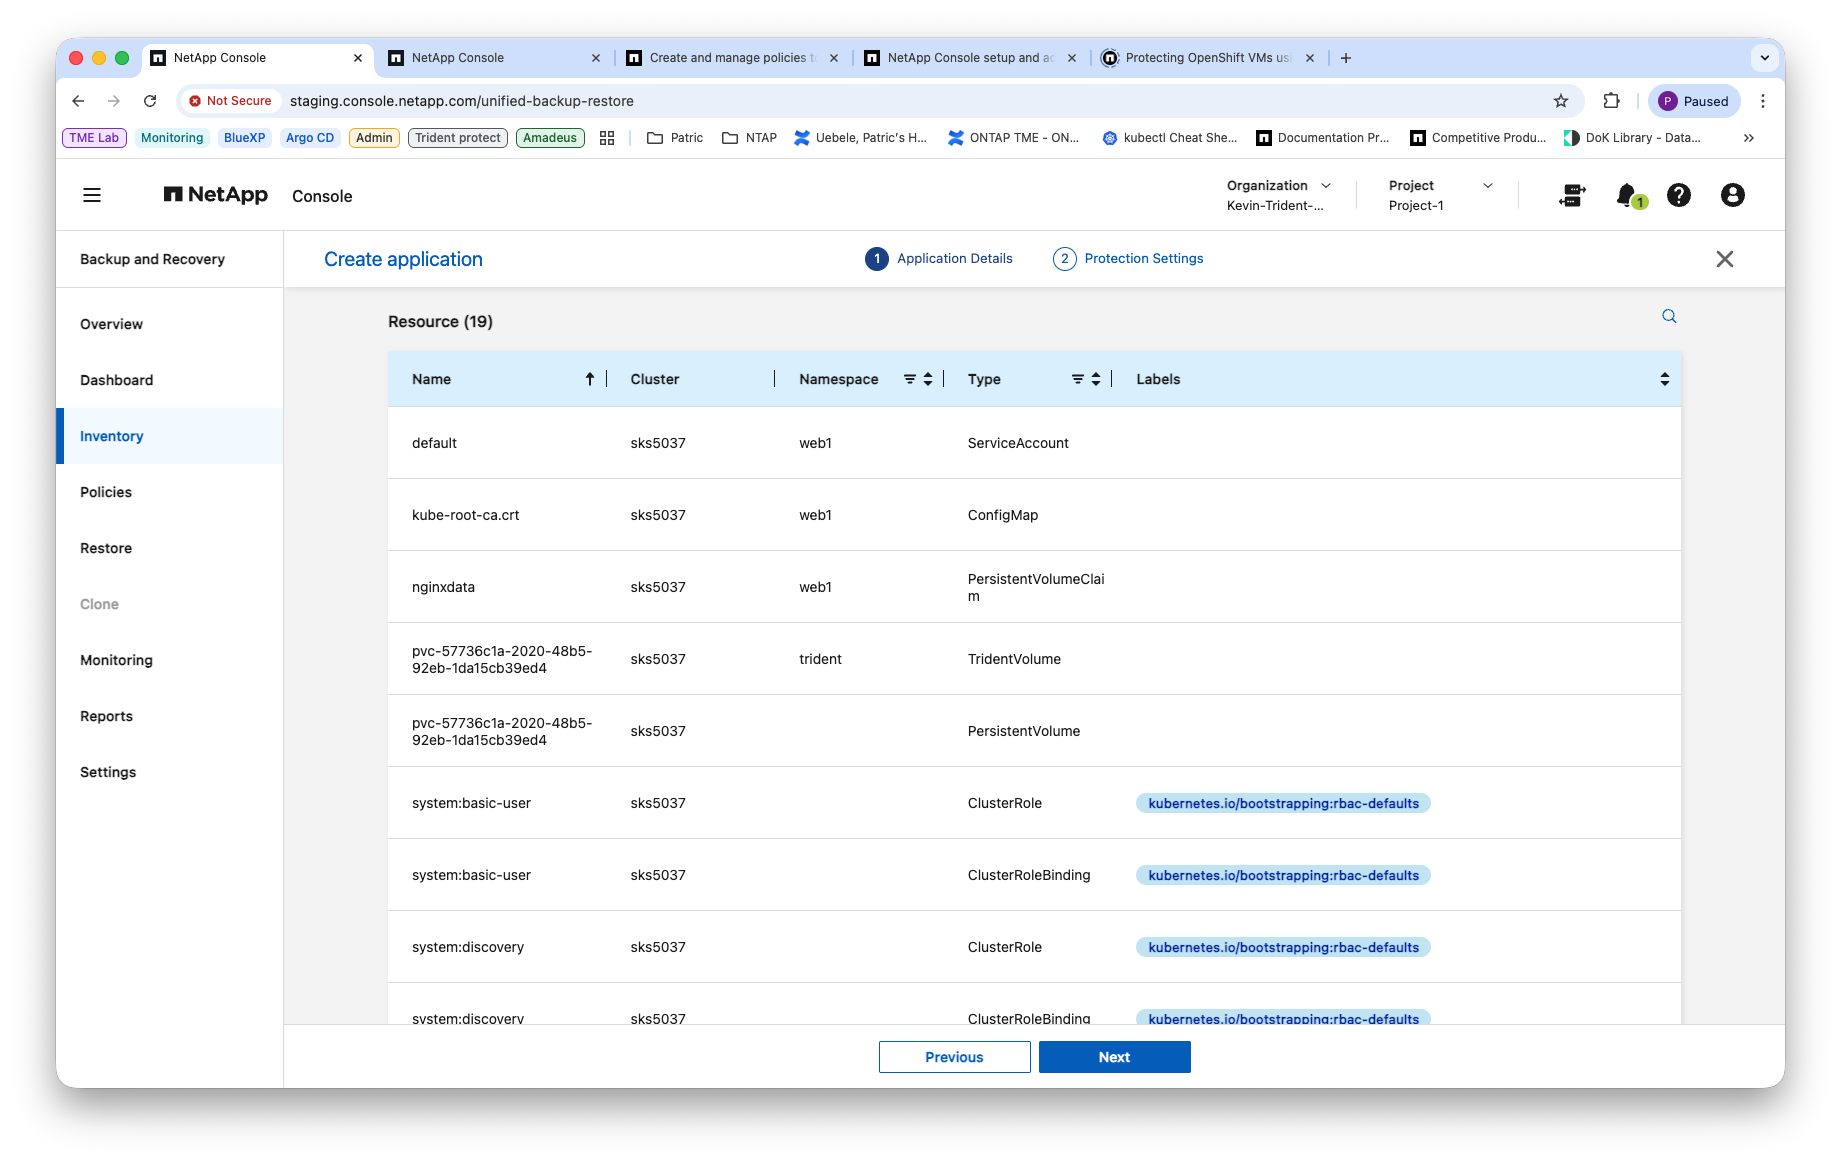Open the browser extensions puzzle icon
The image size is (1841, 1162).
point(1611,101)
